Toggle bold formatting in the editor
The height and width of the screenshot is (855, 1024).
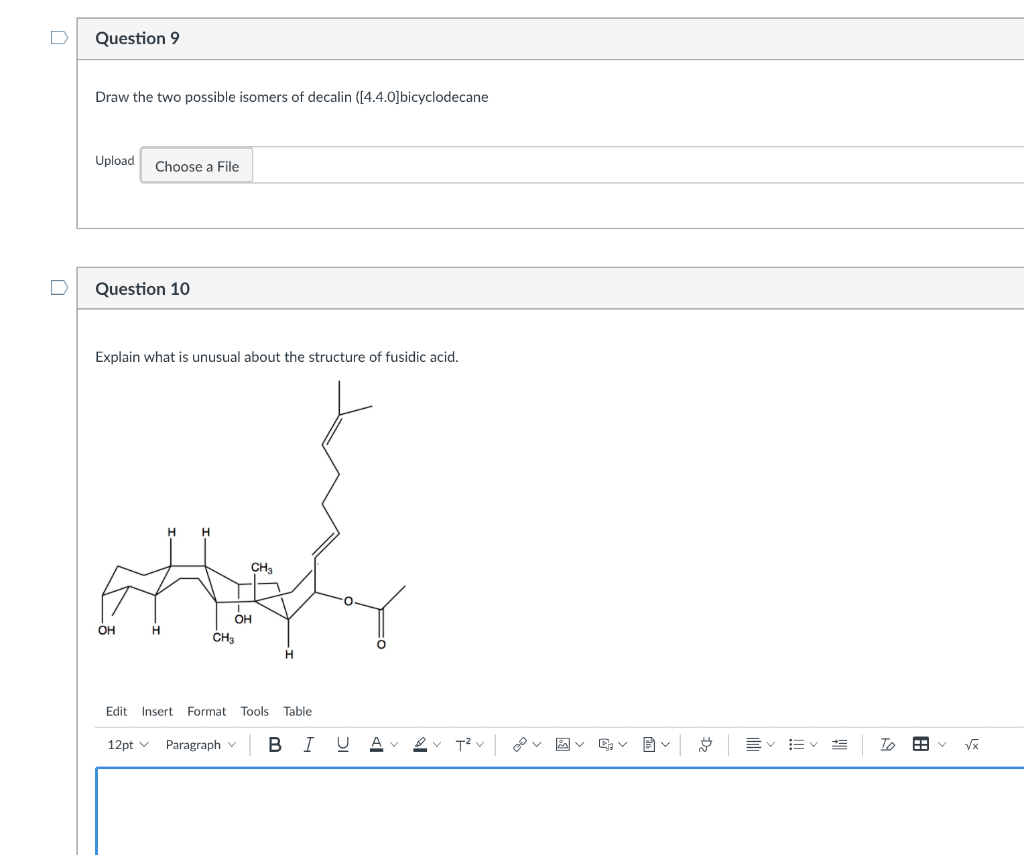point(275,743)
